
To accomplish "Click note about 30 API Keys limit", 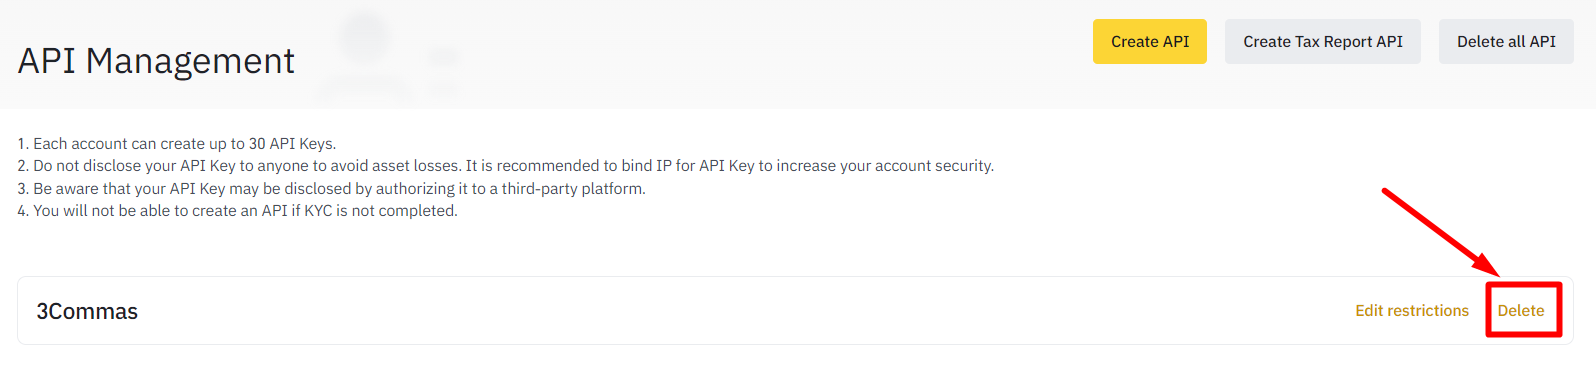I will (177, 144).
